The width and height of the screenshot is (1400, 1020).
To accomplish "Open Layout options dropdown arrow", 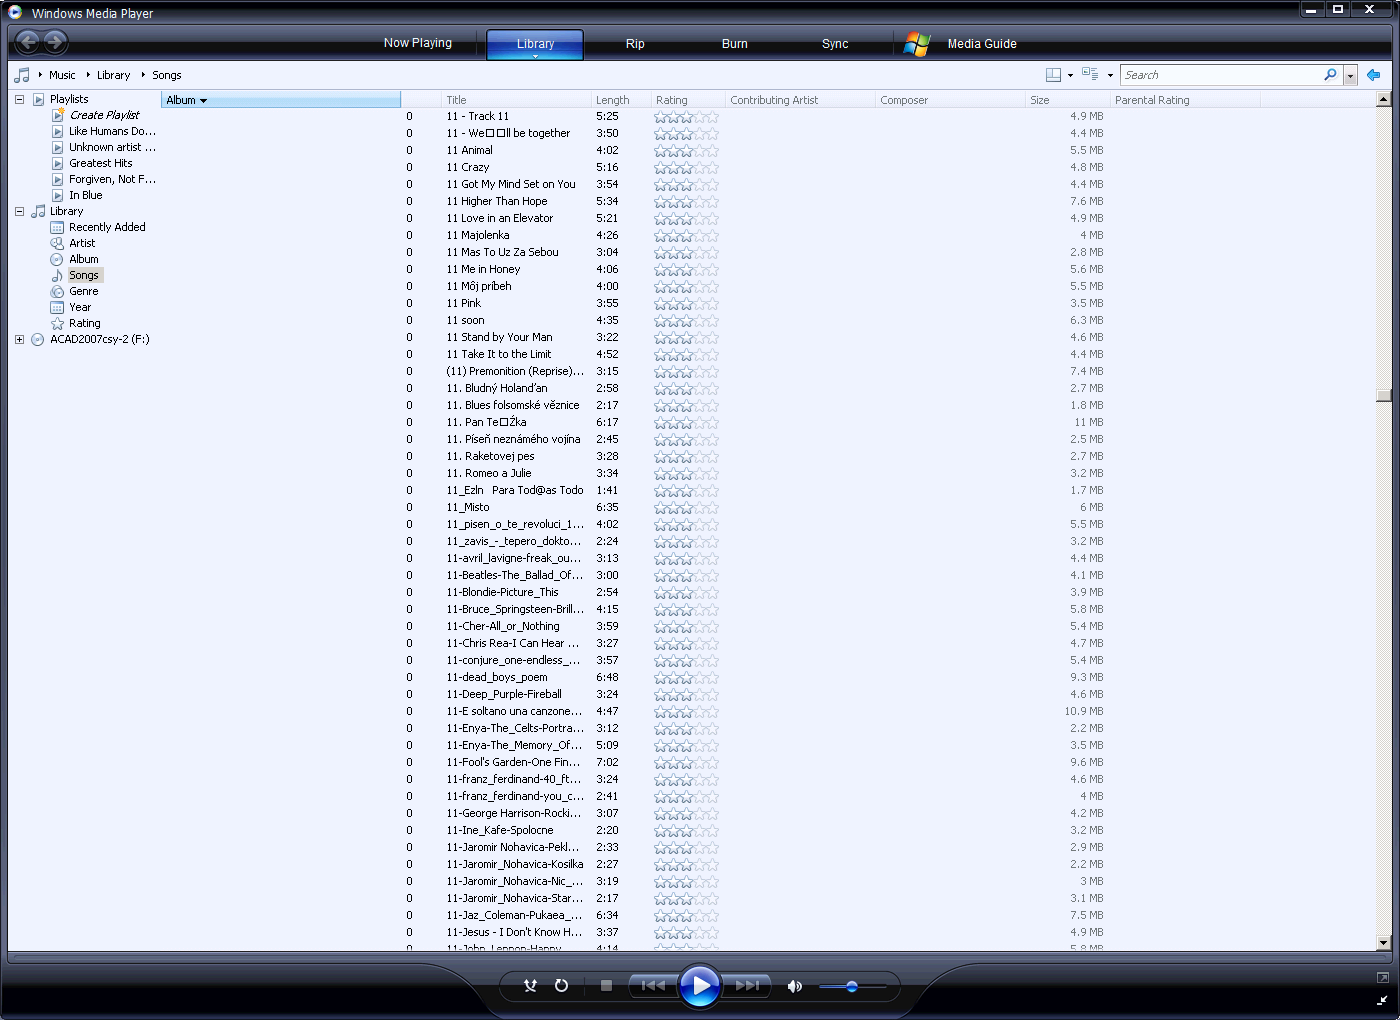I will coord(1070,75).
